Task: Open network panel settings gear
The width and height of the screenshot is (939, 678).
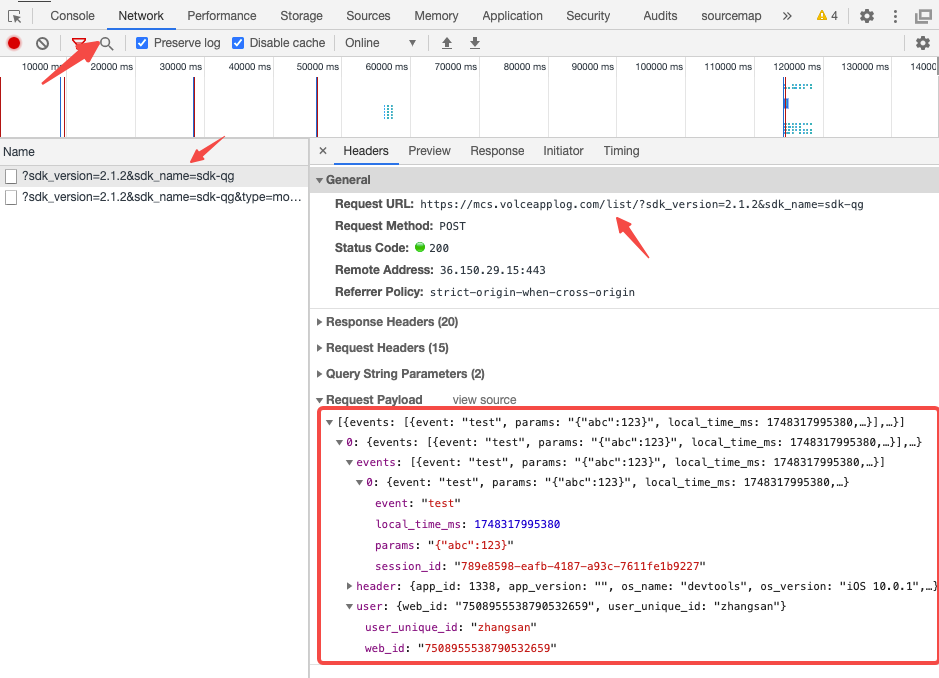Action: (x=923, y=43)
